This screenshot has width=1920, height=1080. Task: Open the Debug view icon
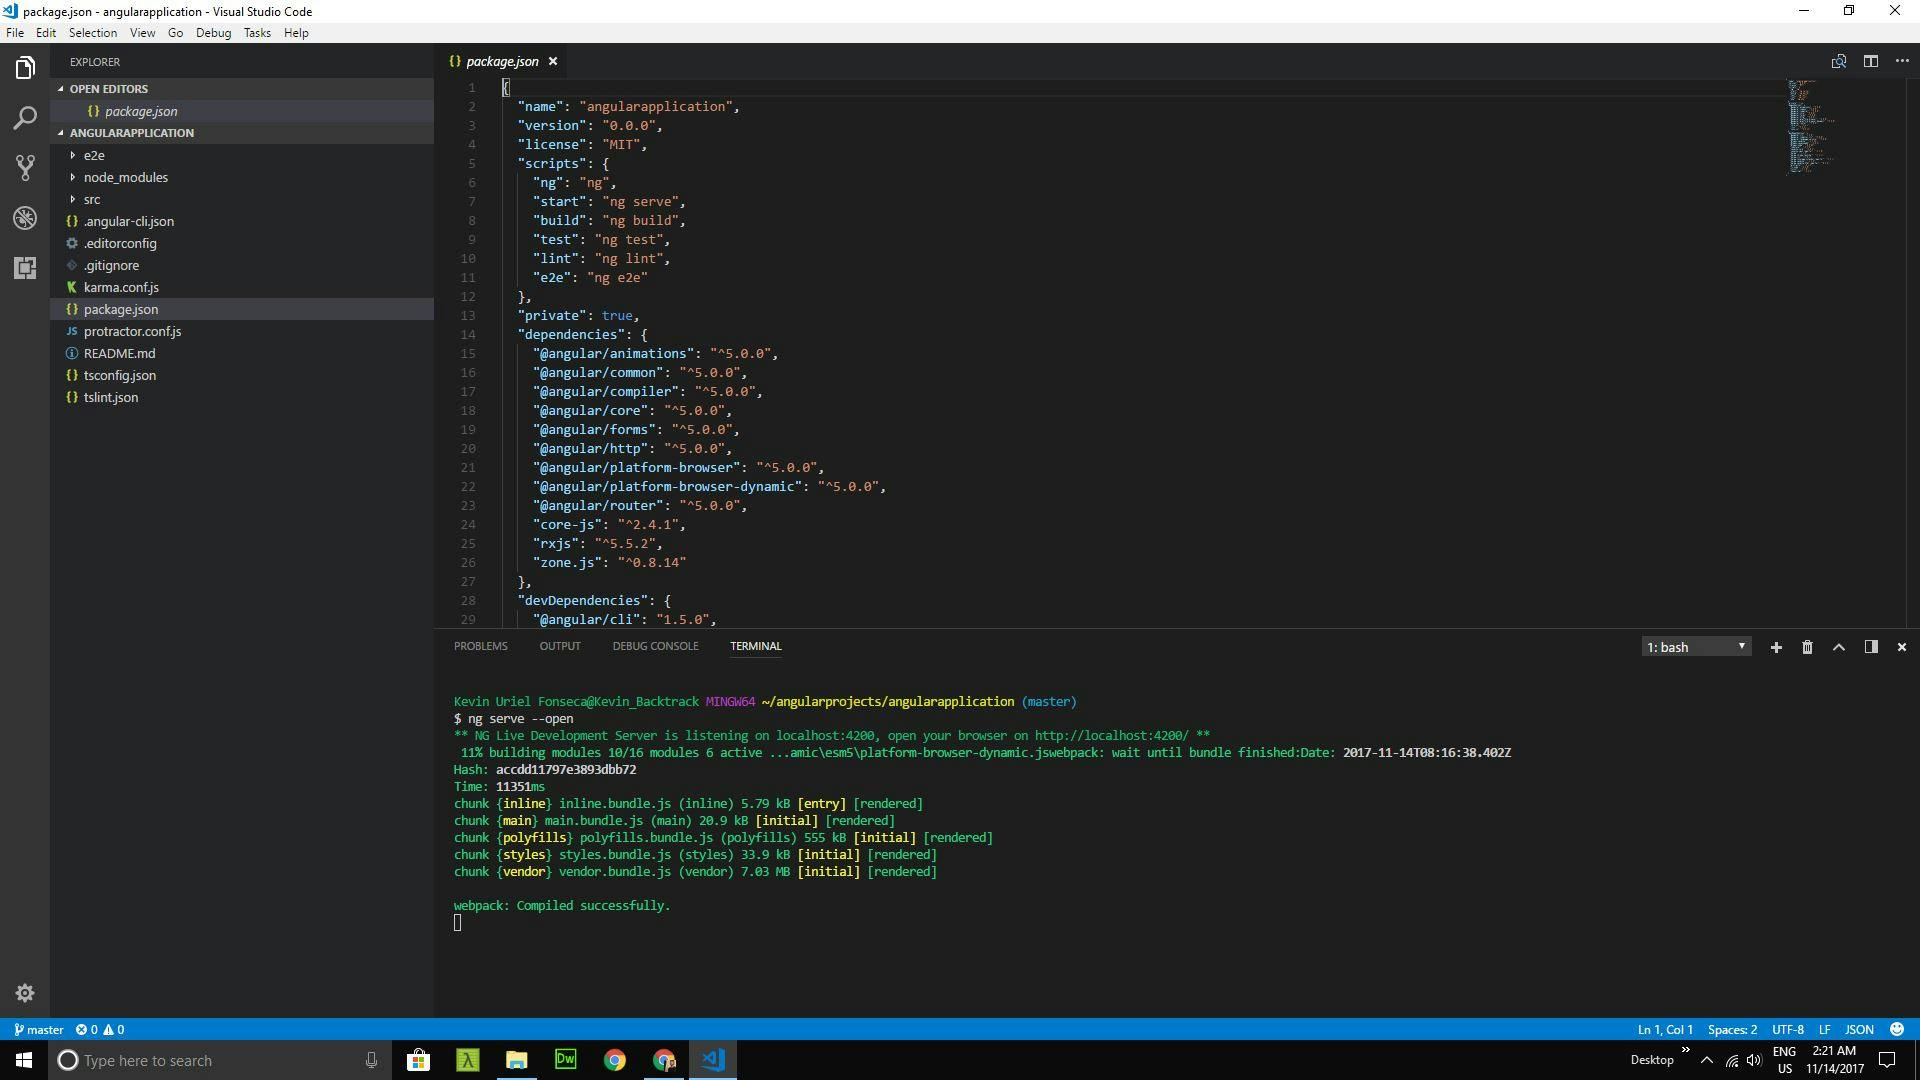pyautogui.click(x=25, y=218)
